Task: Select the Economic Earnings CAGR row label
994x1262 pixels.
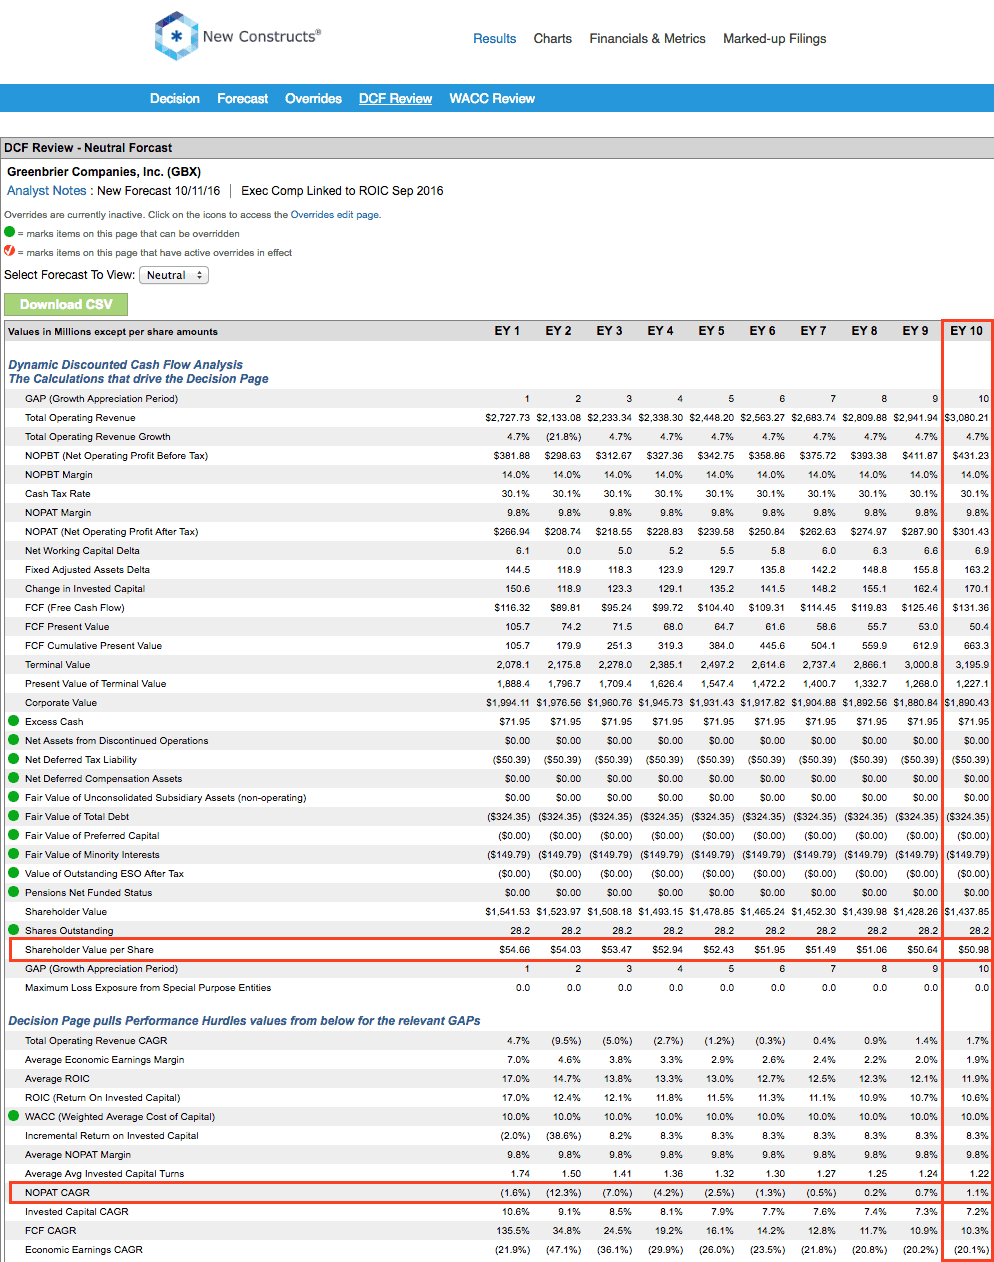Action: [x=84, y=1250]
